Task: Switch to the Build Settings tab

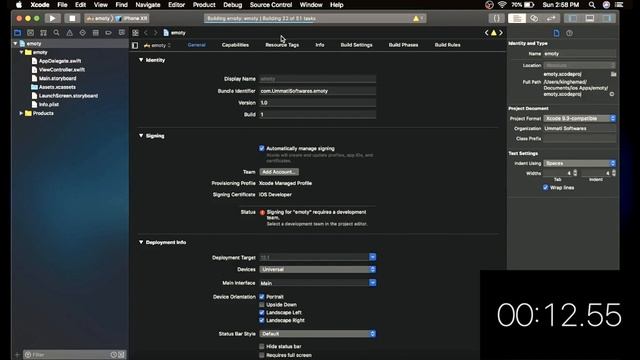Action: [x=356, y=45]
